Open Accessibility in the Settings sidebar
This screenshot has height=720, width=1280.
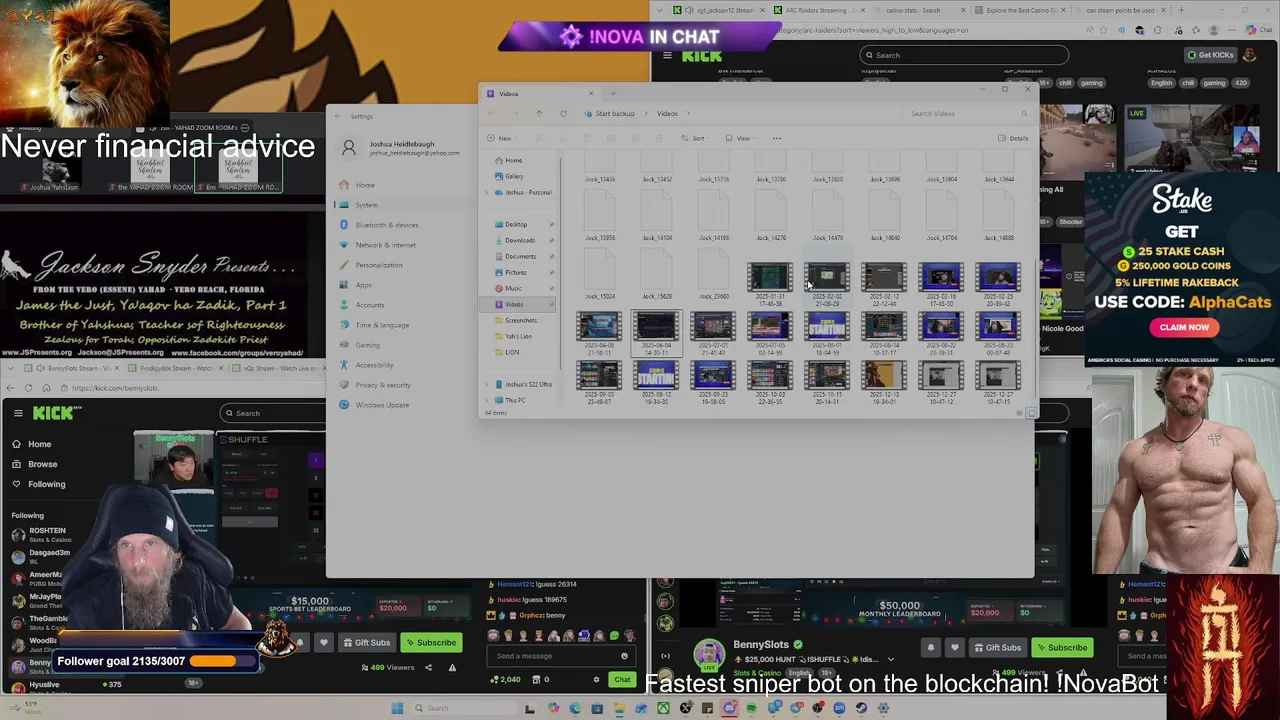(x=374, y=365)
